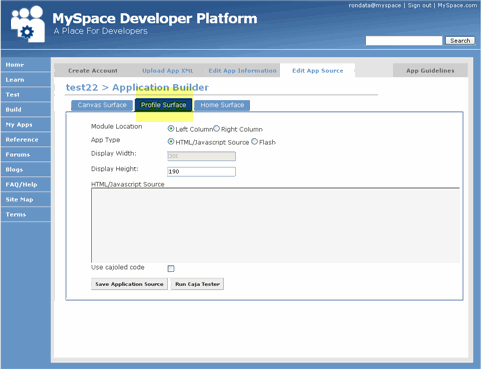
Task: Open the MySpace.com link
Action: (457, 5)
